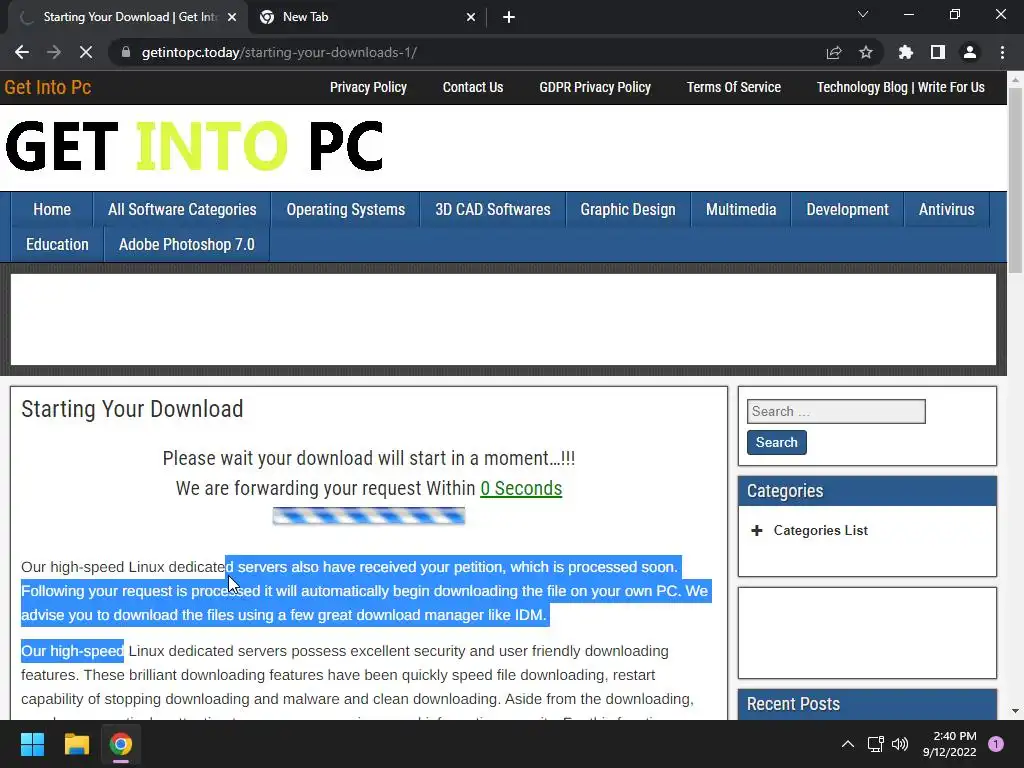
Task: Click the Categories List label
Action: click(820, 530)
